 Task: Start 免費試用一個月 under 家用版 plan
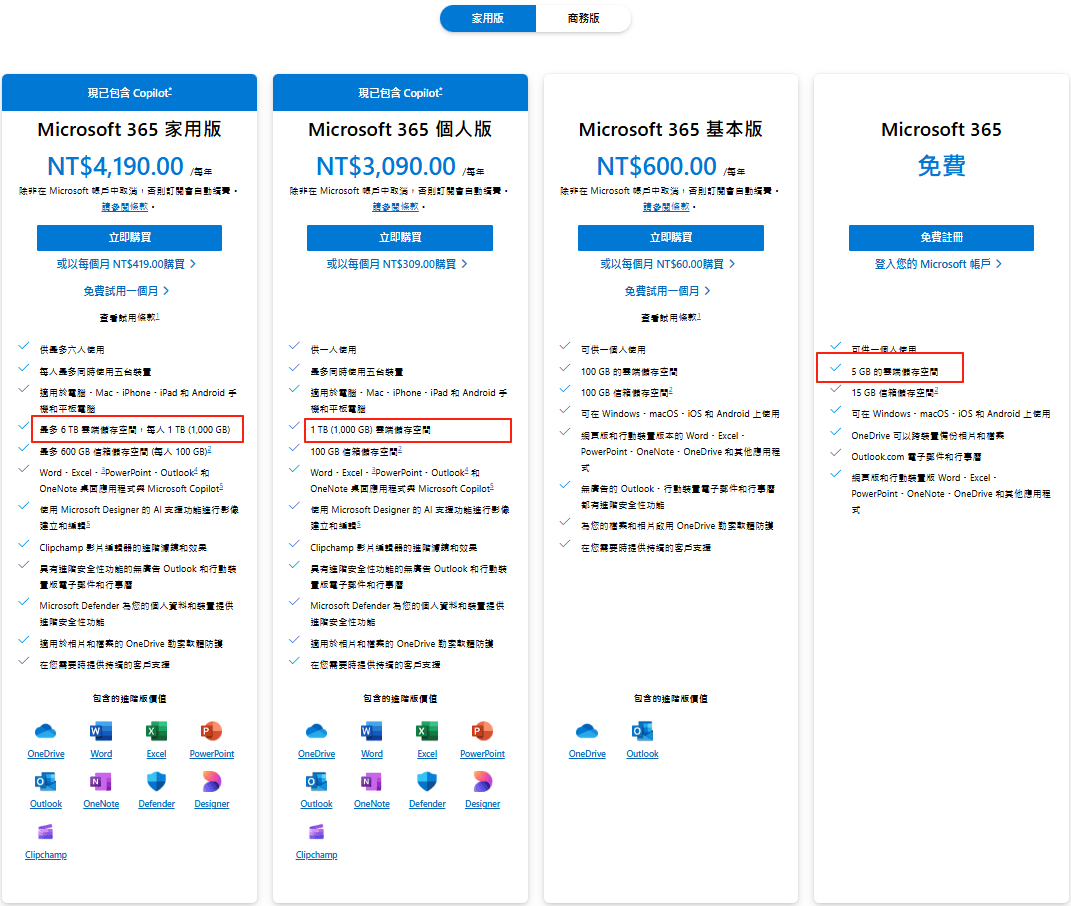click(x=126, y=291)
